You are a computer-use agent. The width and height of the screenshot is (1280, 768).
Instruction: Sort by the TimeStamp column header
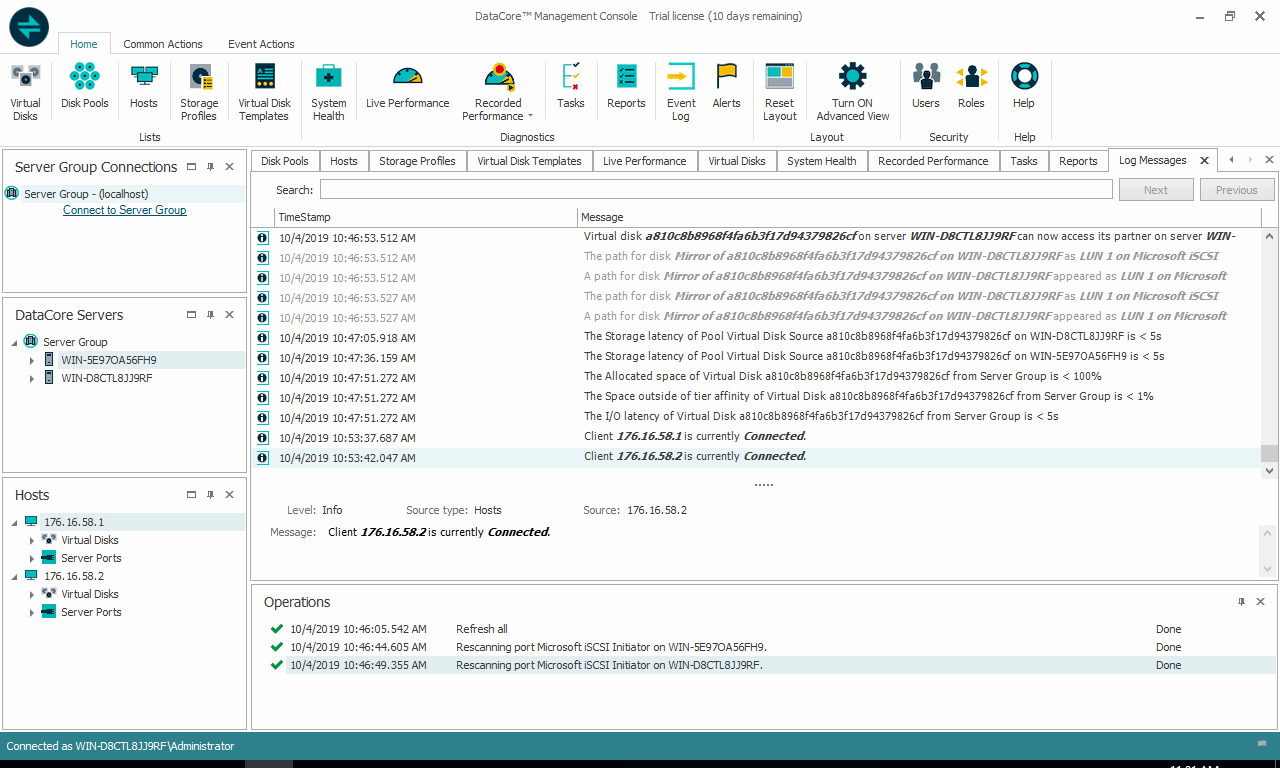(426, 217)
